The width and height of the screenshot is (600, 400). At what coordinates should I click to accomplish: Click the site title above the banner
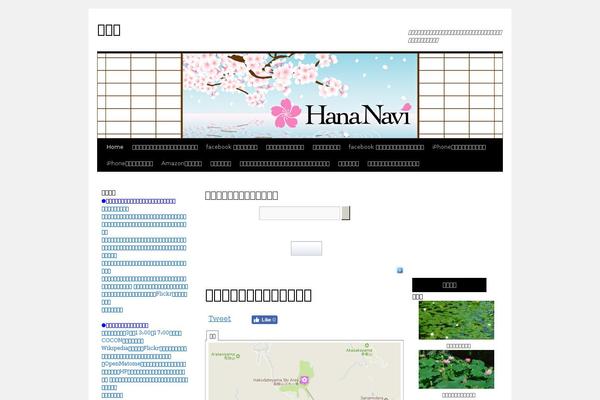click(109, 30)
